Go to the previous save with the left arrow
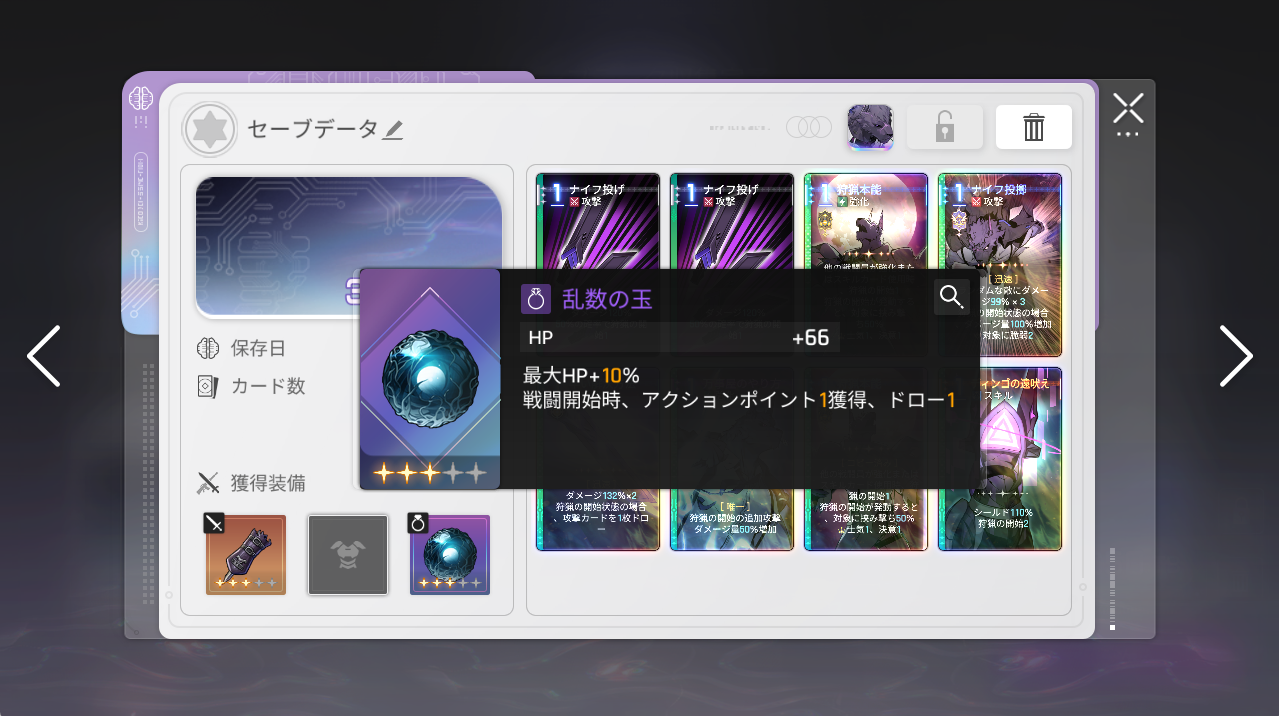The width and height of the screenshot is (1279, 716). pos(43,356)
